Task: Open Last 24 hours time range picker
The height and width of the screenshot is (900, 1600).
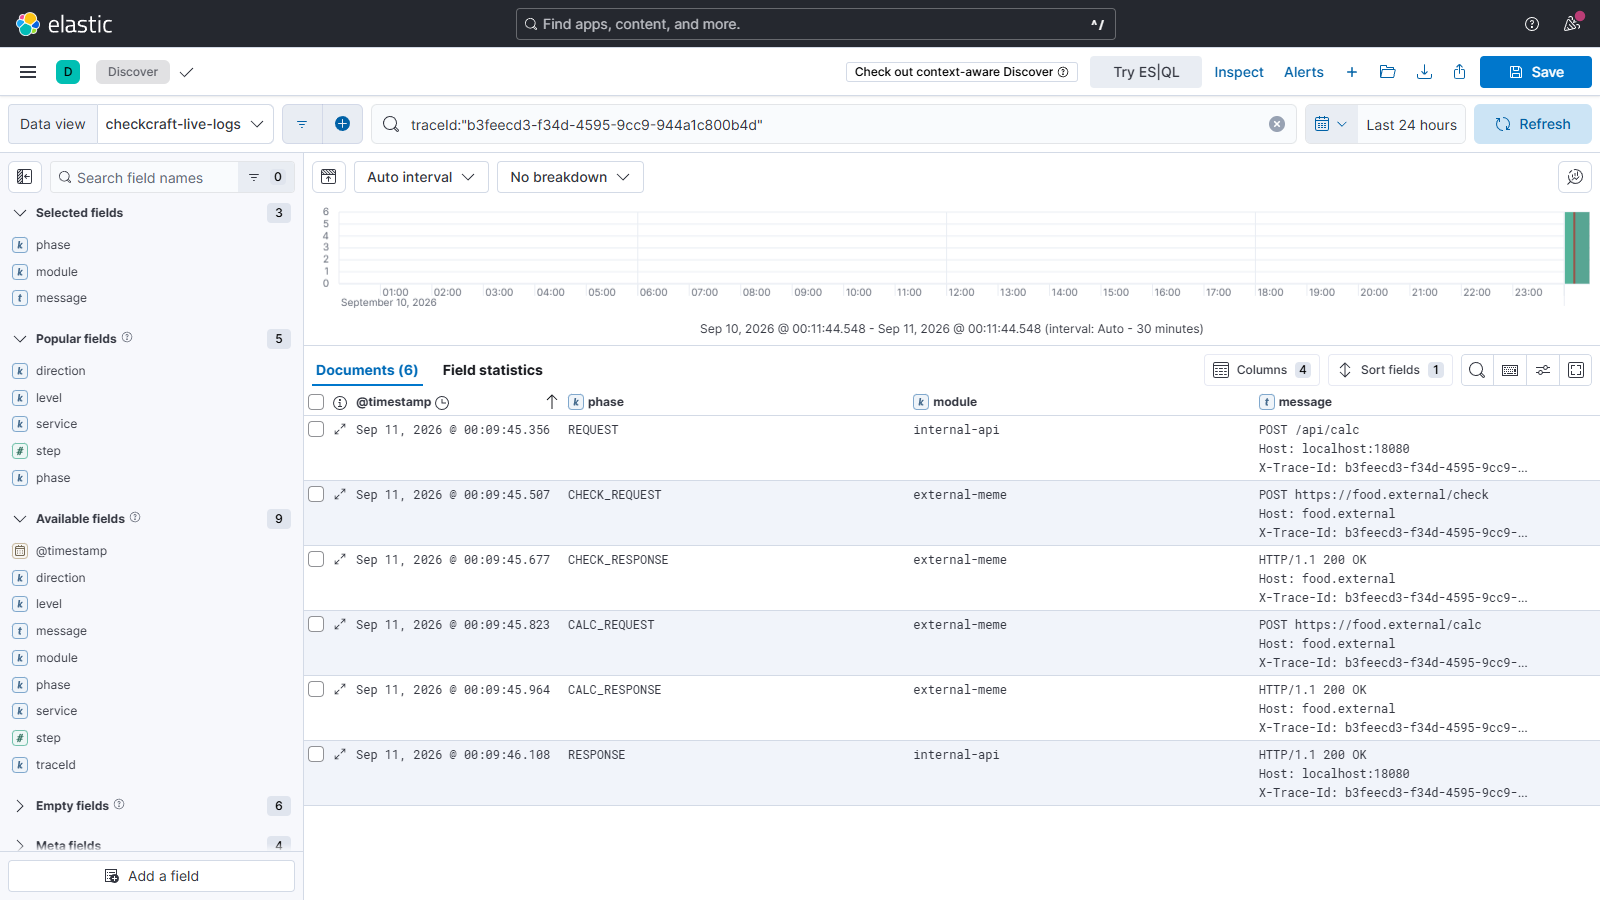Action: point(1411,124)
